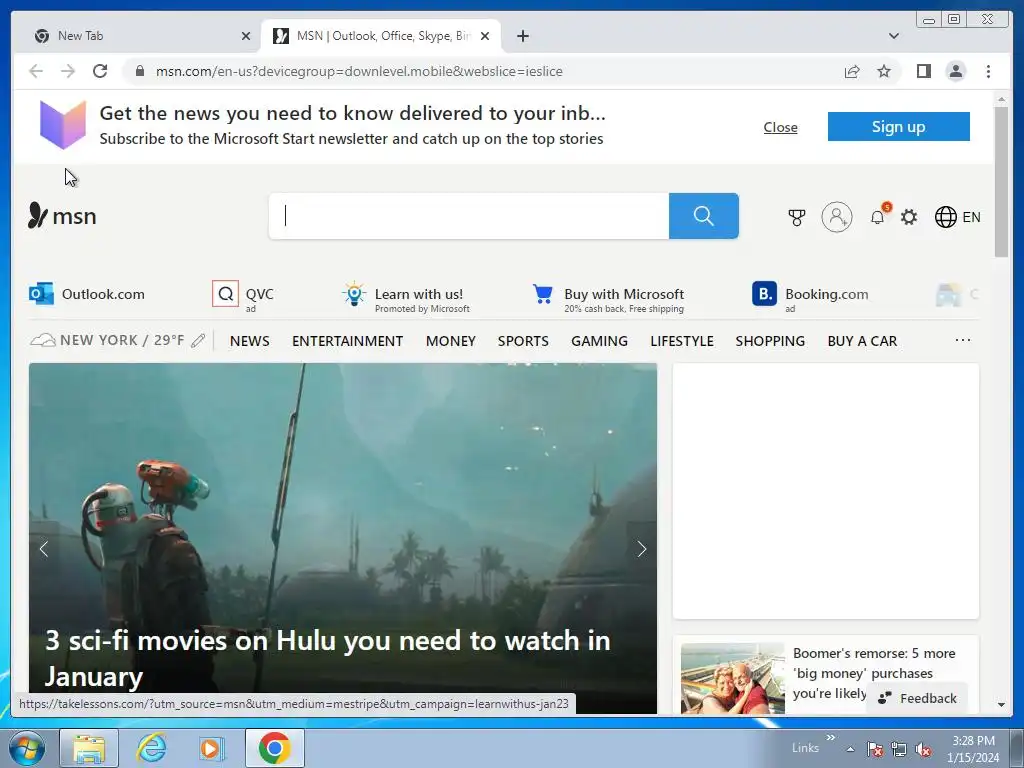The width and height of the screenshot is (1024, 768).
Task: Share this page icon in address bar
Action: (852, 71)
